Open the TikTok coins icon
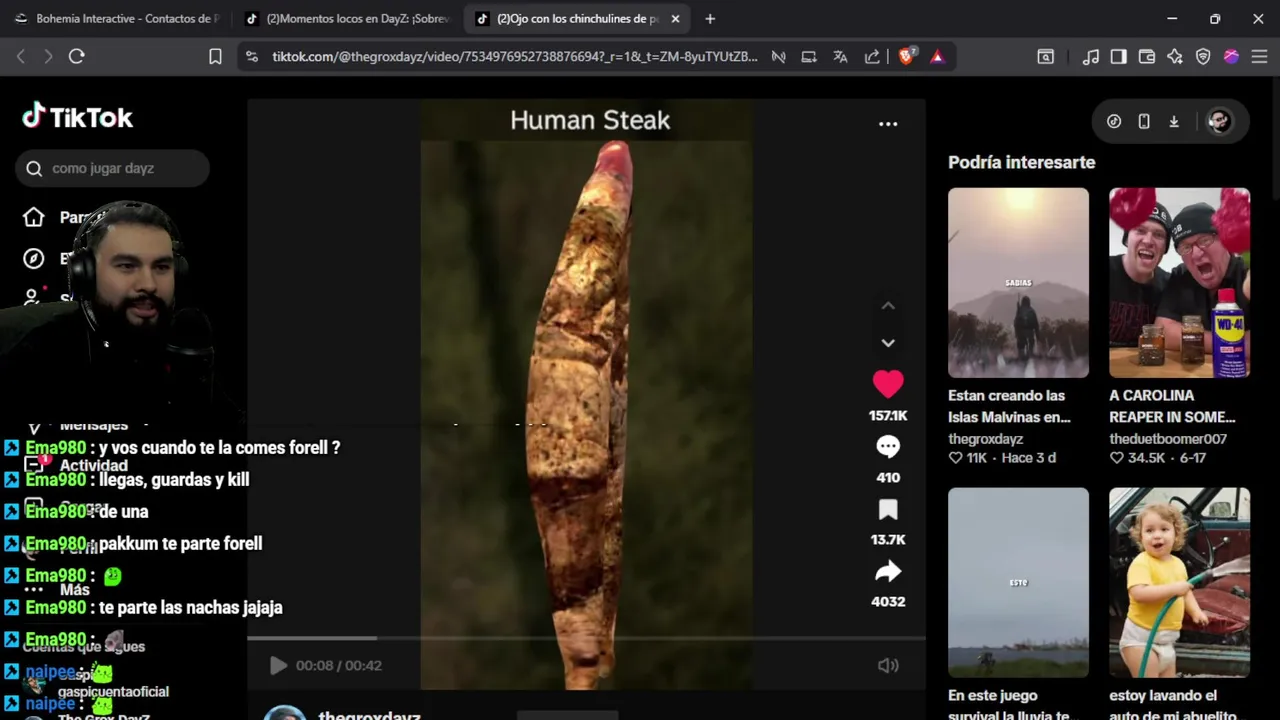This screenshot has height=720, width=1280. click(x=1114, y=121)
